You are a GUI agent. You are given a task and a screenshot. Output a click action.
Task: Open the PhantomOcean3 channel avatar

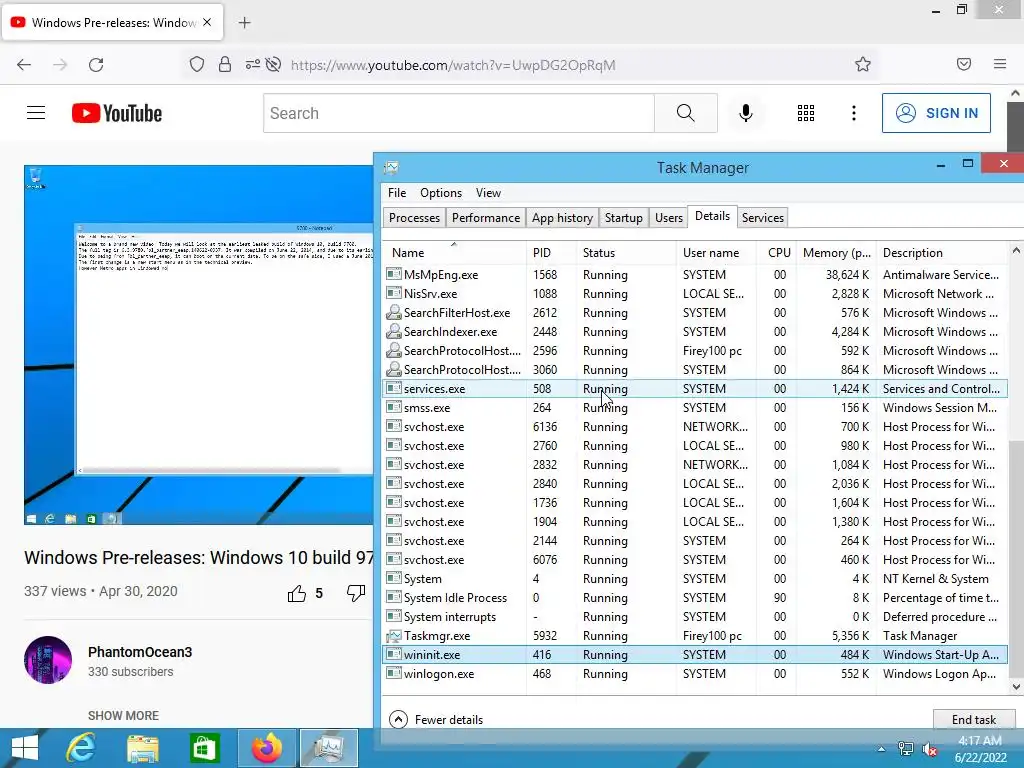[48, 660]
